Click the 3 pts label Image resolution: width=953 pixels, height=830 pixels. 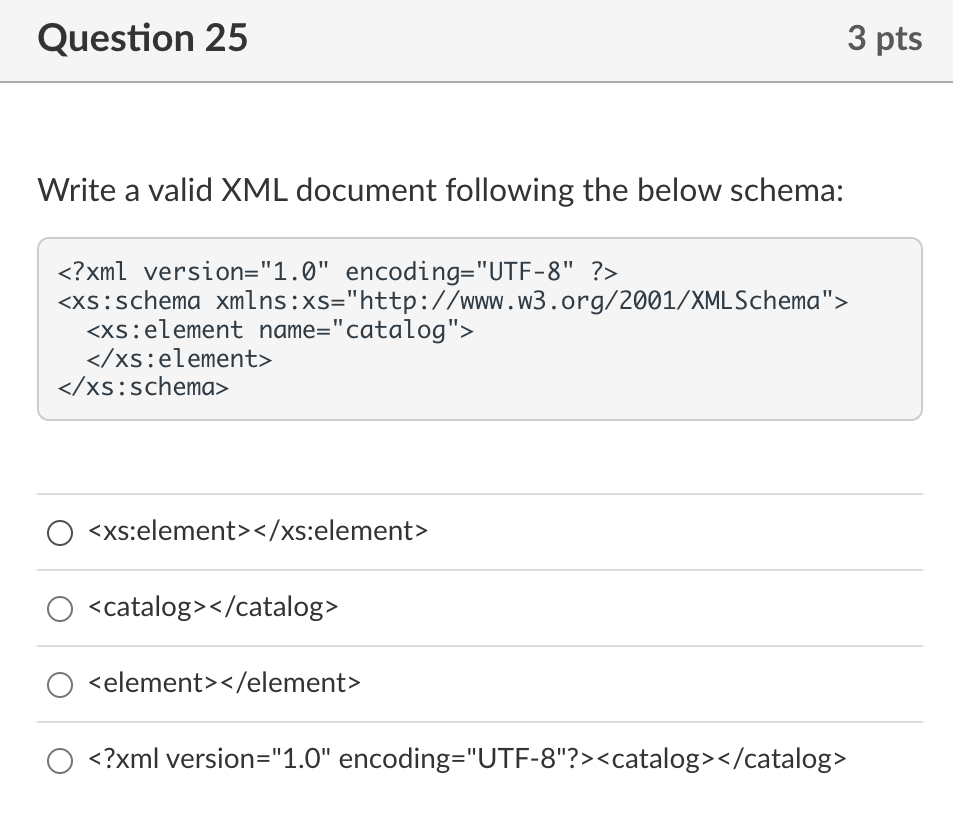tap(884, 39)
